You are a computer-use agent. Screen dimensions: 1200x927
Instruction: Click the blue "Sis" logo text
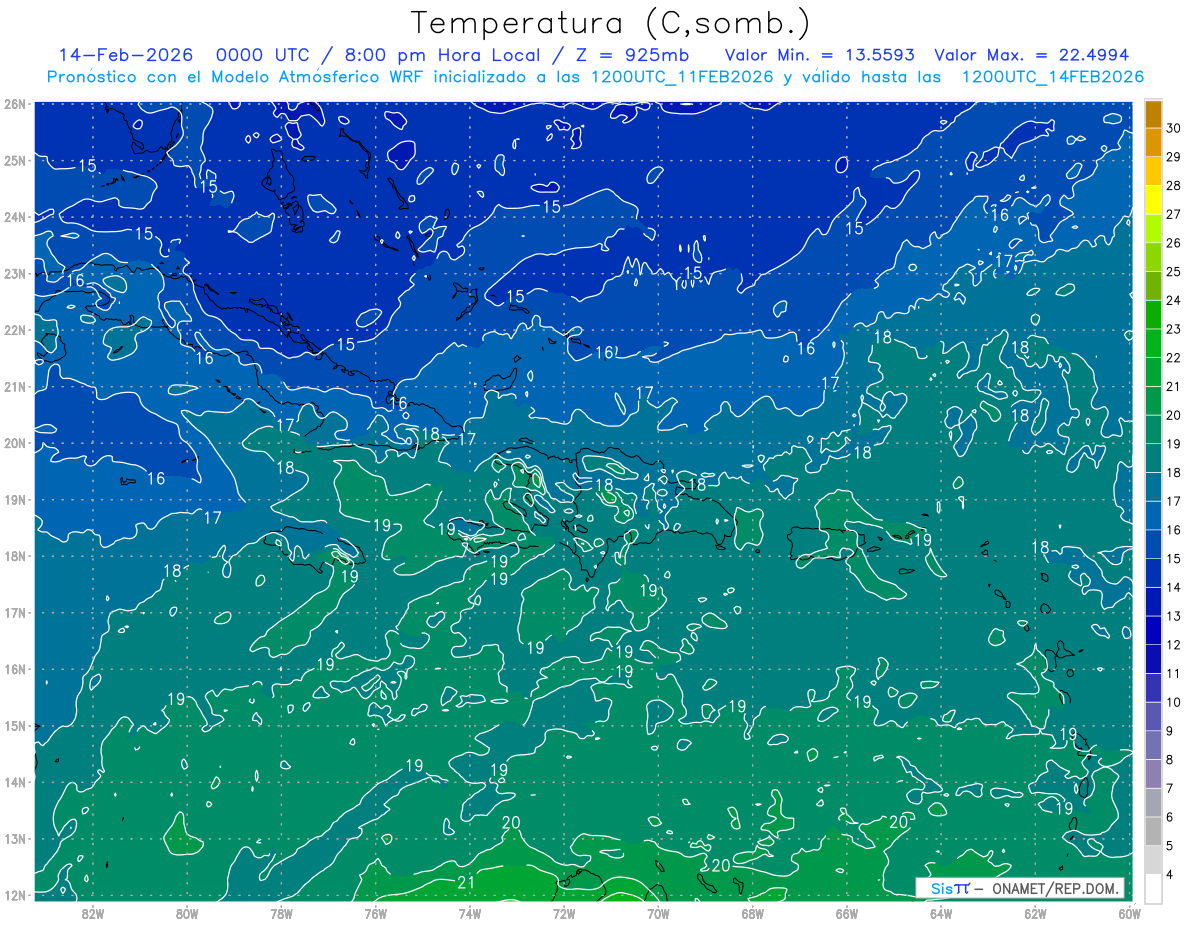(941, 889)
